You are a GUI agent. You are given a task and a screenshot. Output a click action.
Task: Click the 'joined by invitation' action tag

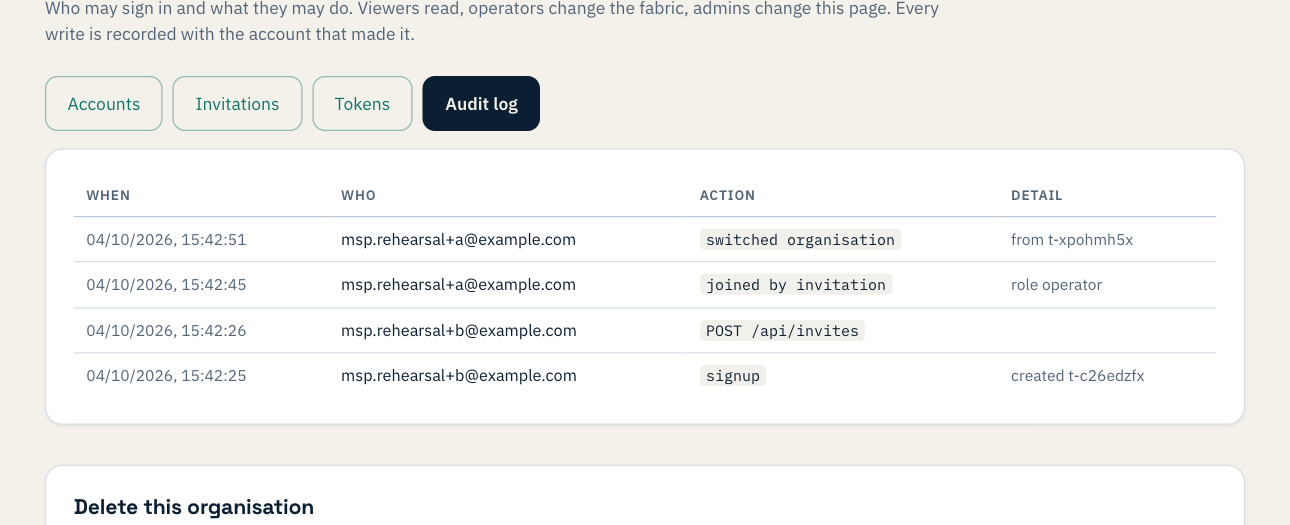coord(796,285)
